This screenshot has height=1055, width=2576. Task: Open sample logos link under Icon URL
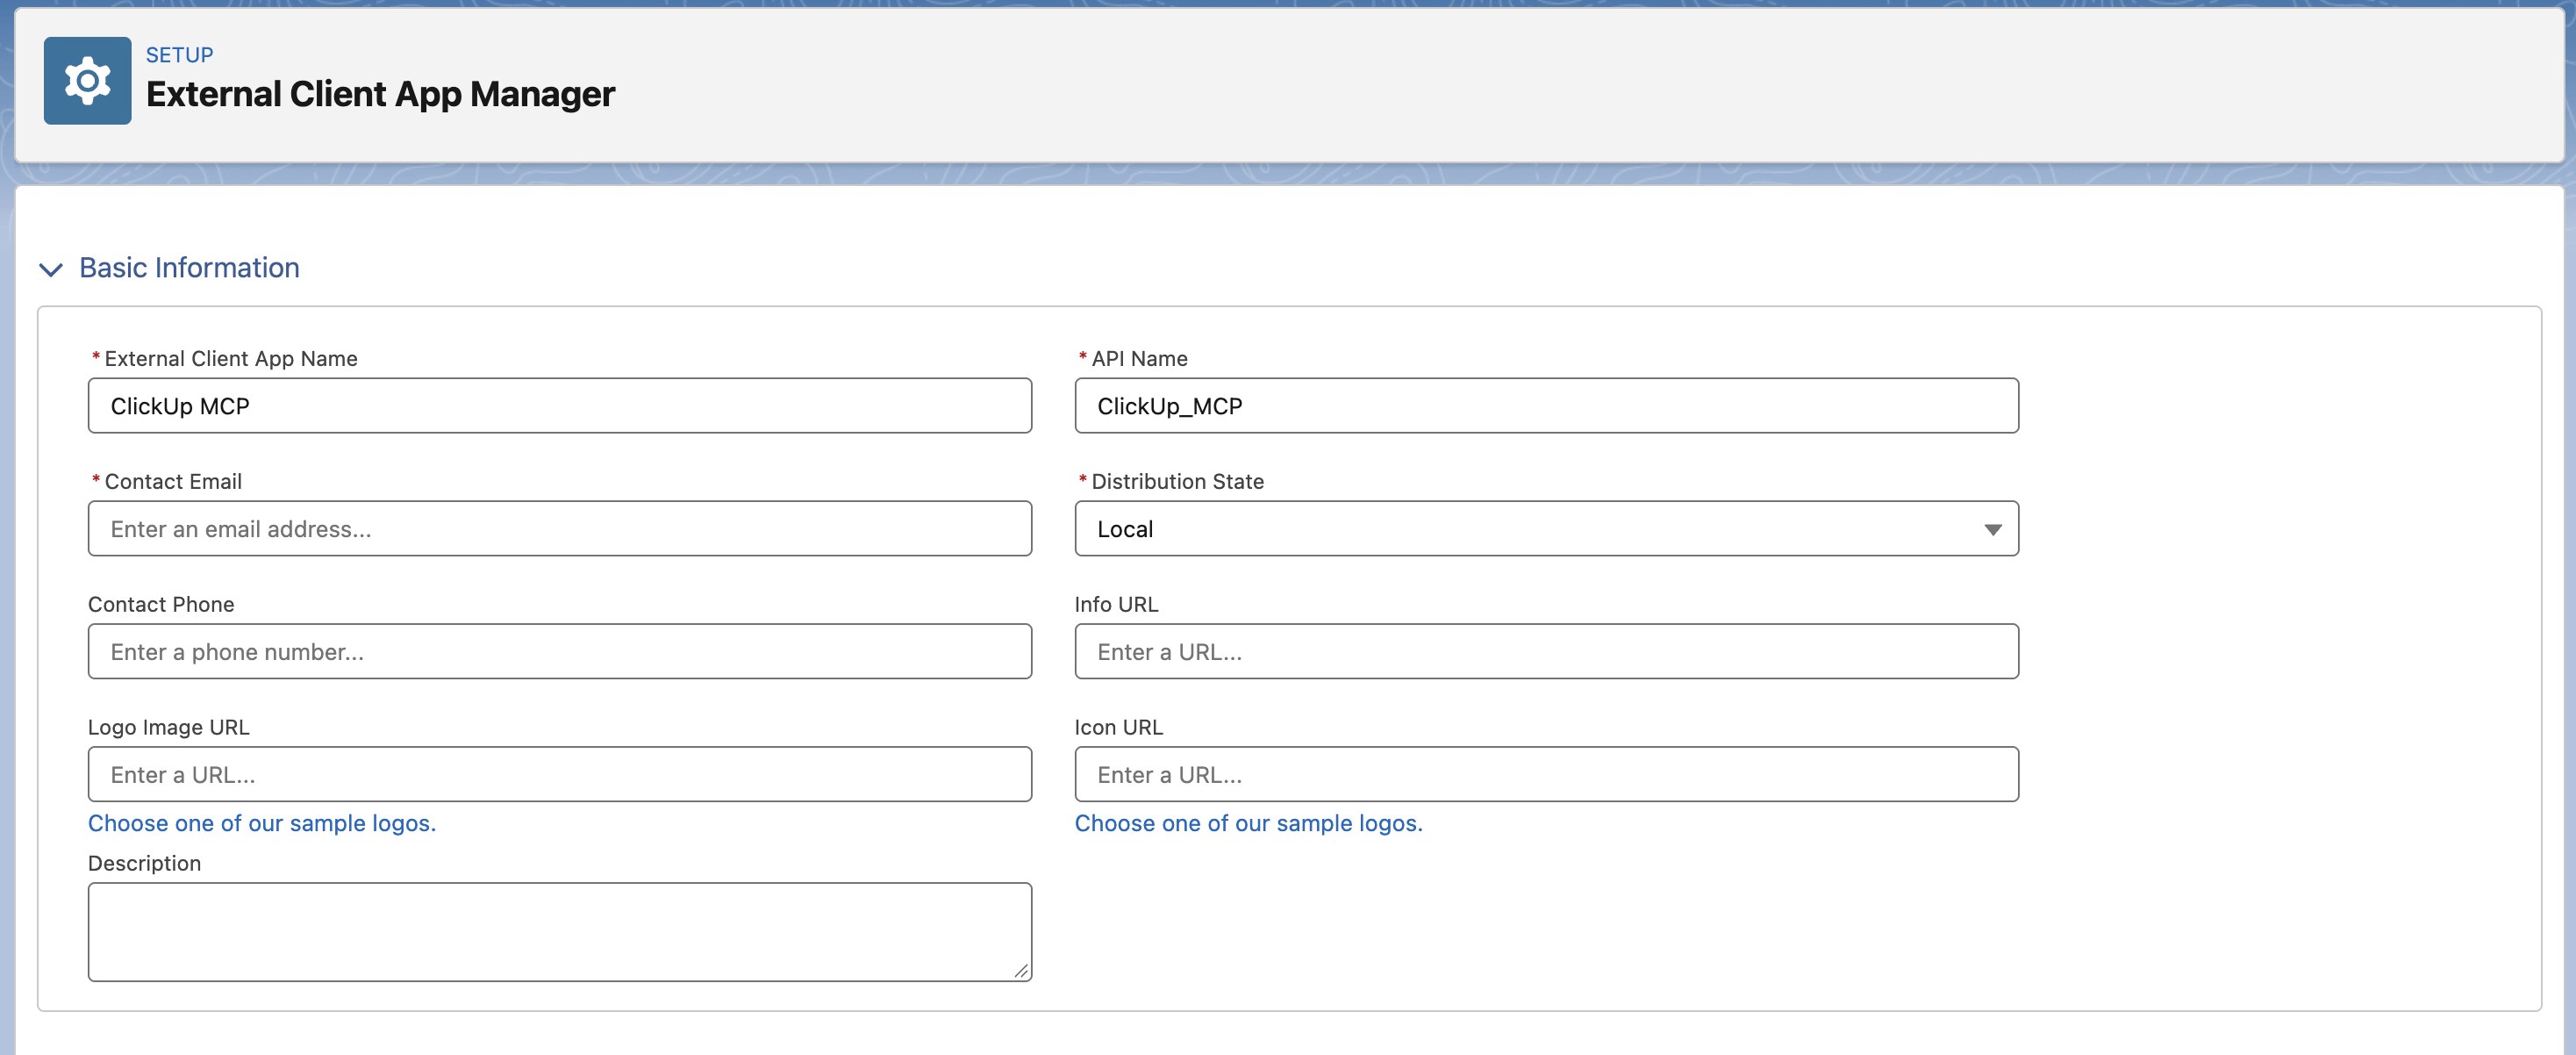(1248, 823)
